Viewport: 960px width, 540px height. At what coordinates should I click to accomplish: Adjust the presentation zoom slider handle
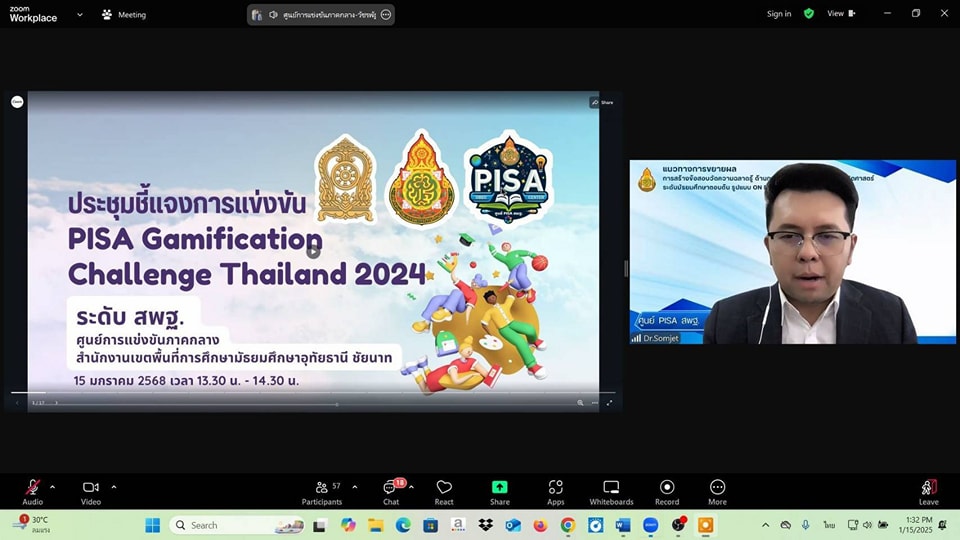click(x=337, y=404)
